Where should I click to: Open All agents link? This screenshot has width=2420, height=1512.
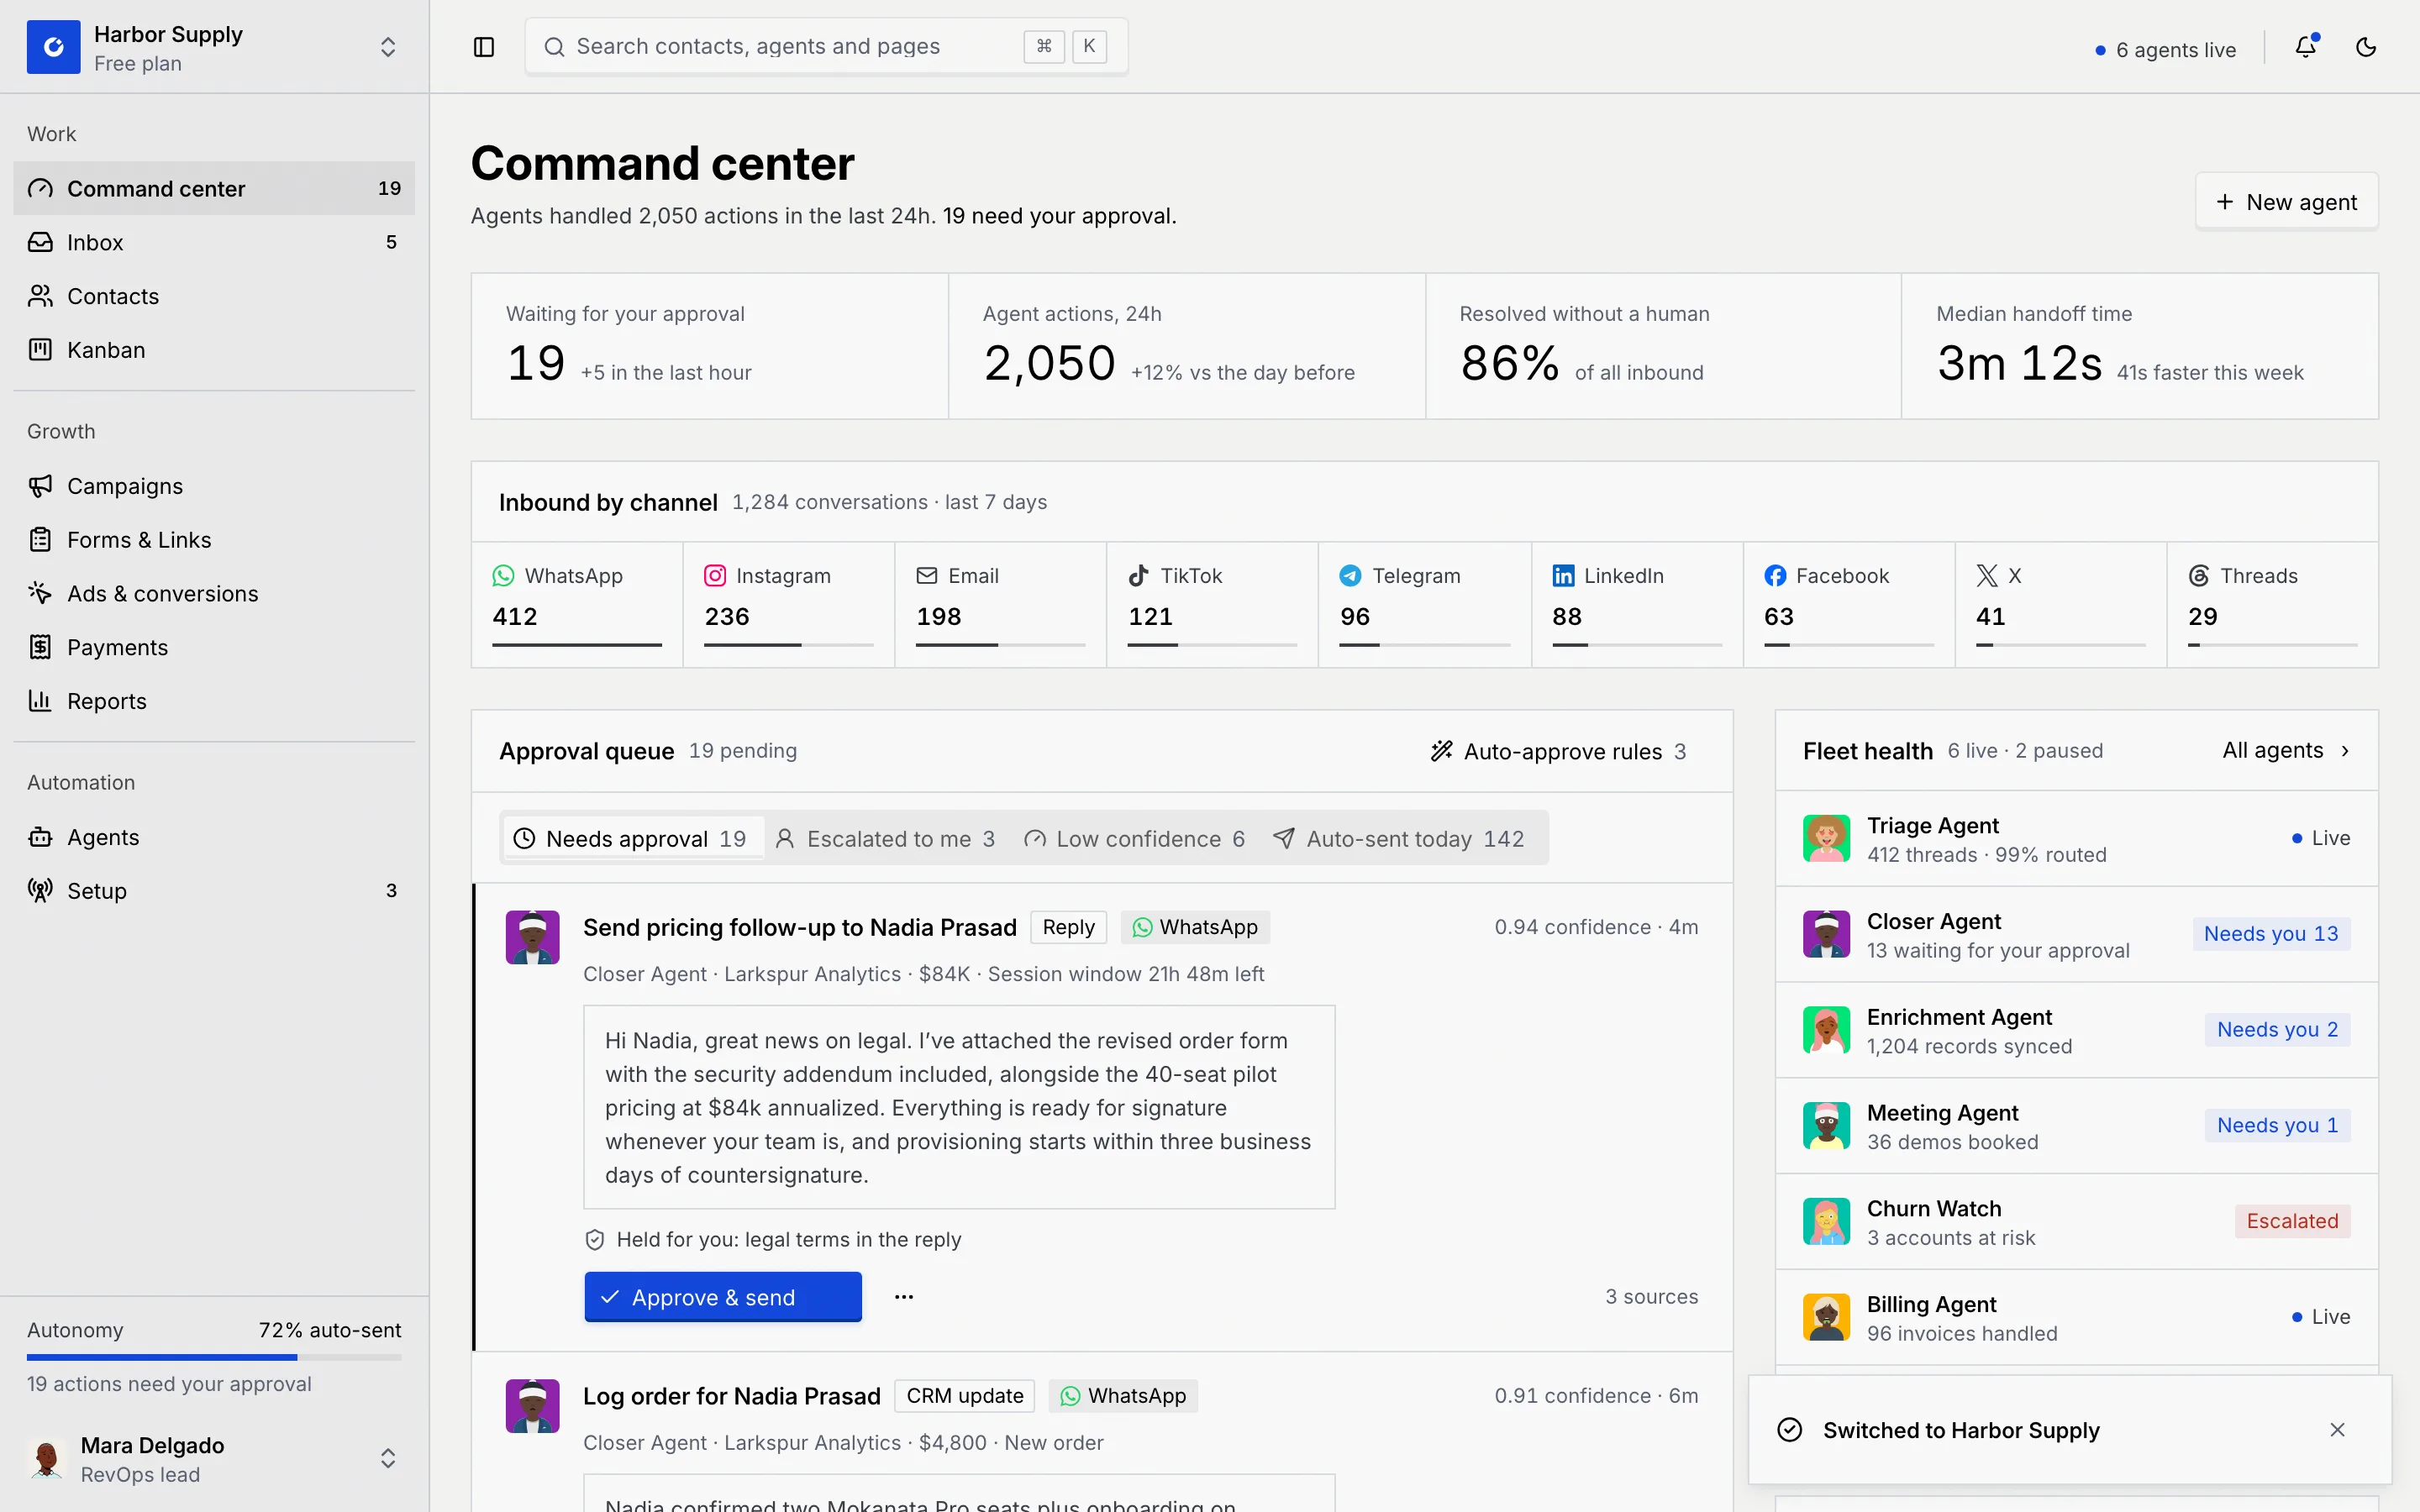pyautogui.click(x=2285, y=750)
